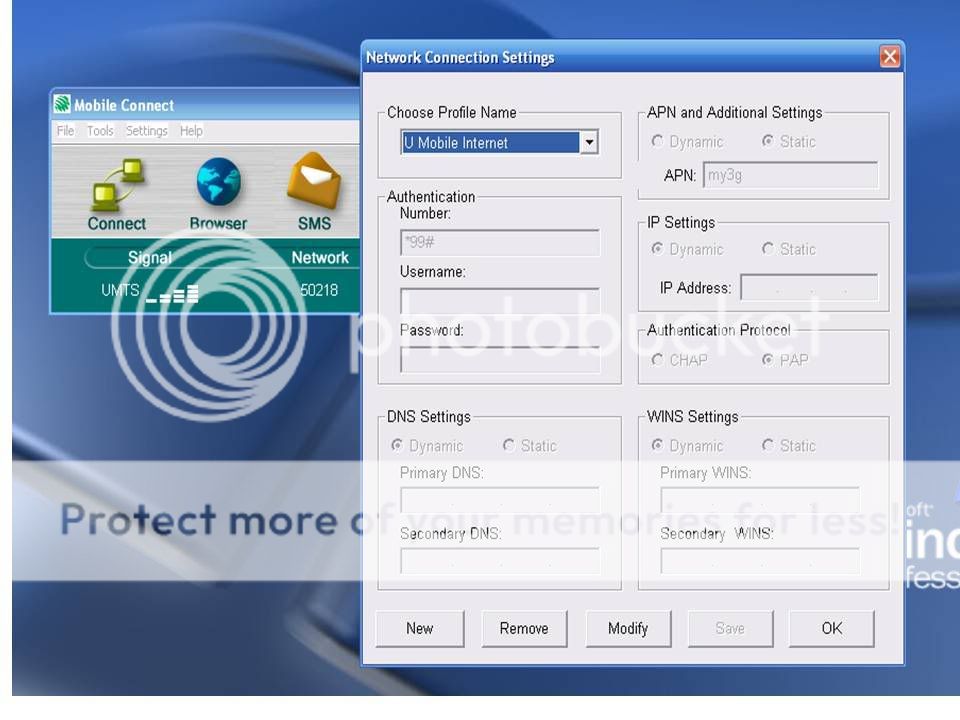Select the U Mobile Internet profile field
Image resolution: width=960 pixels, height=720 pixels.
(x=490, y=143)
